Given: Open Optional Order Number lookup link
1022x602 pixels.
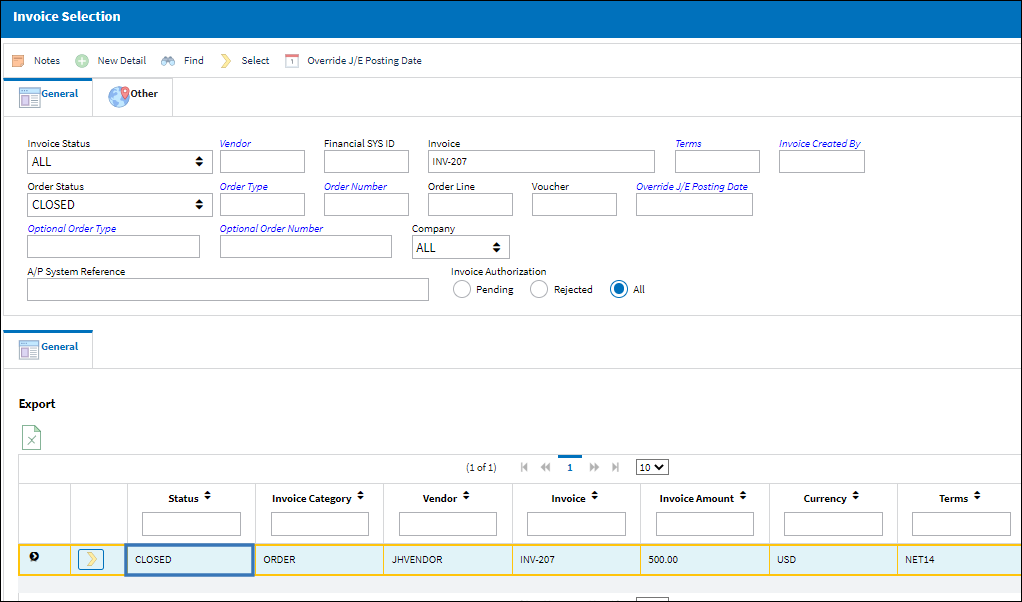Looking at the screenshot, I should [271, 229].
